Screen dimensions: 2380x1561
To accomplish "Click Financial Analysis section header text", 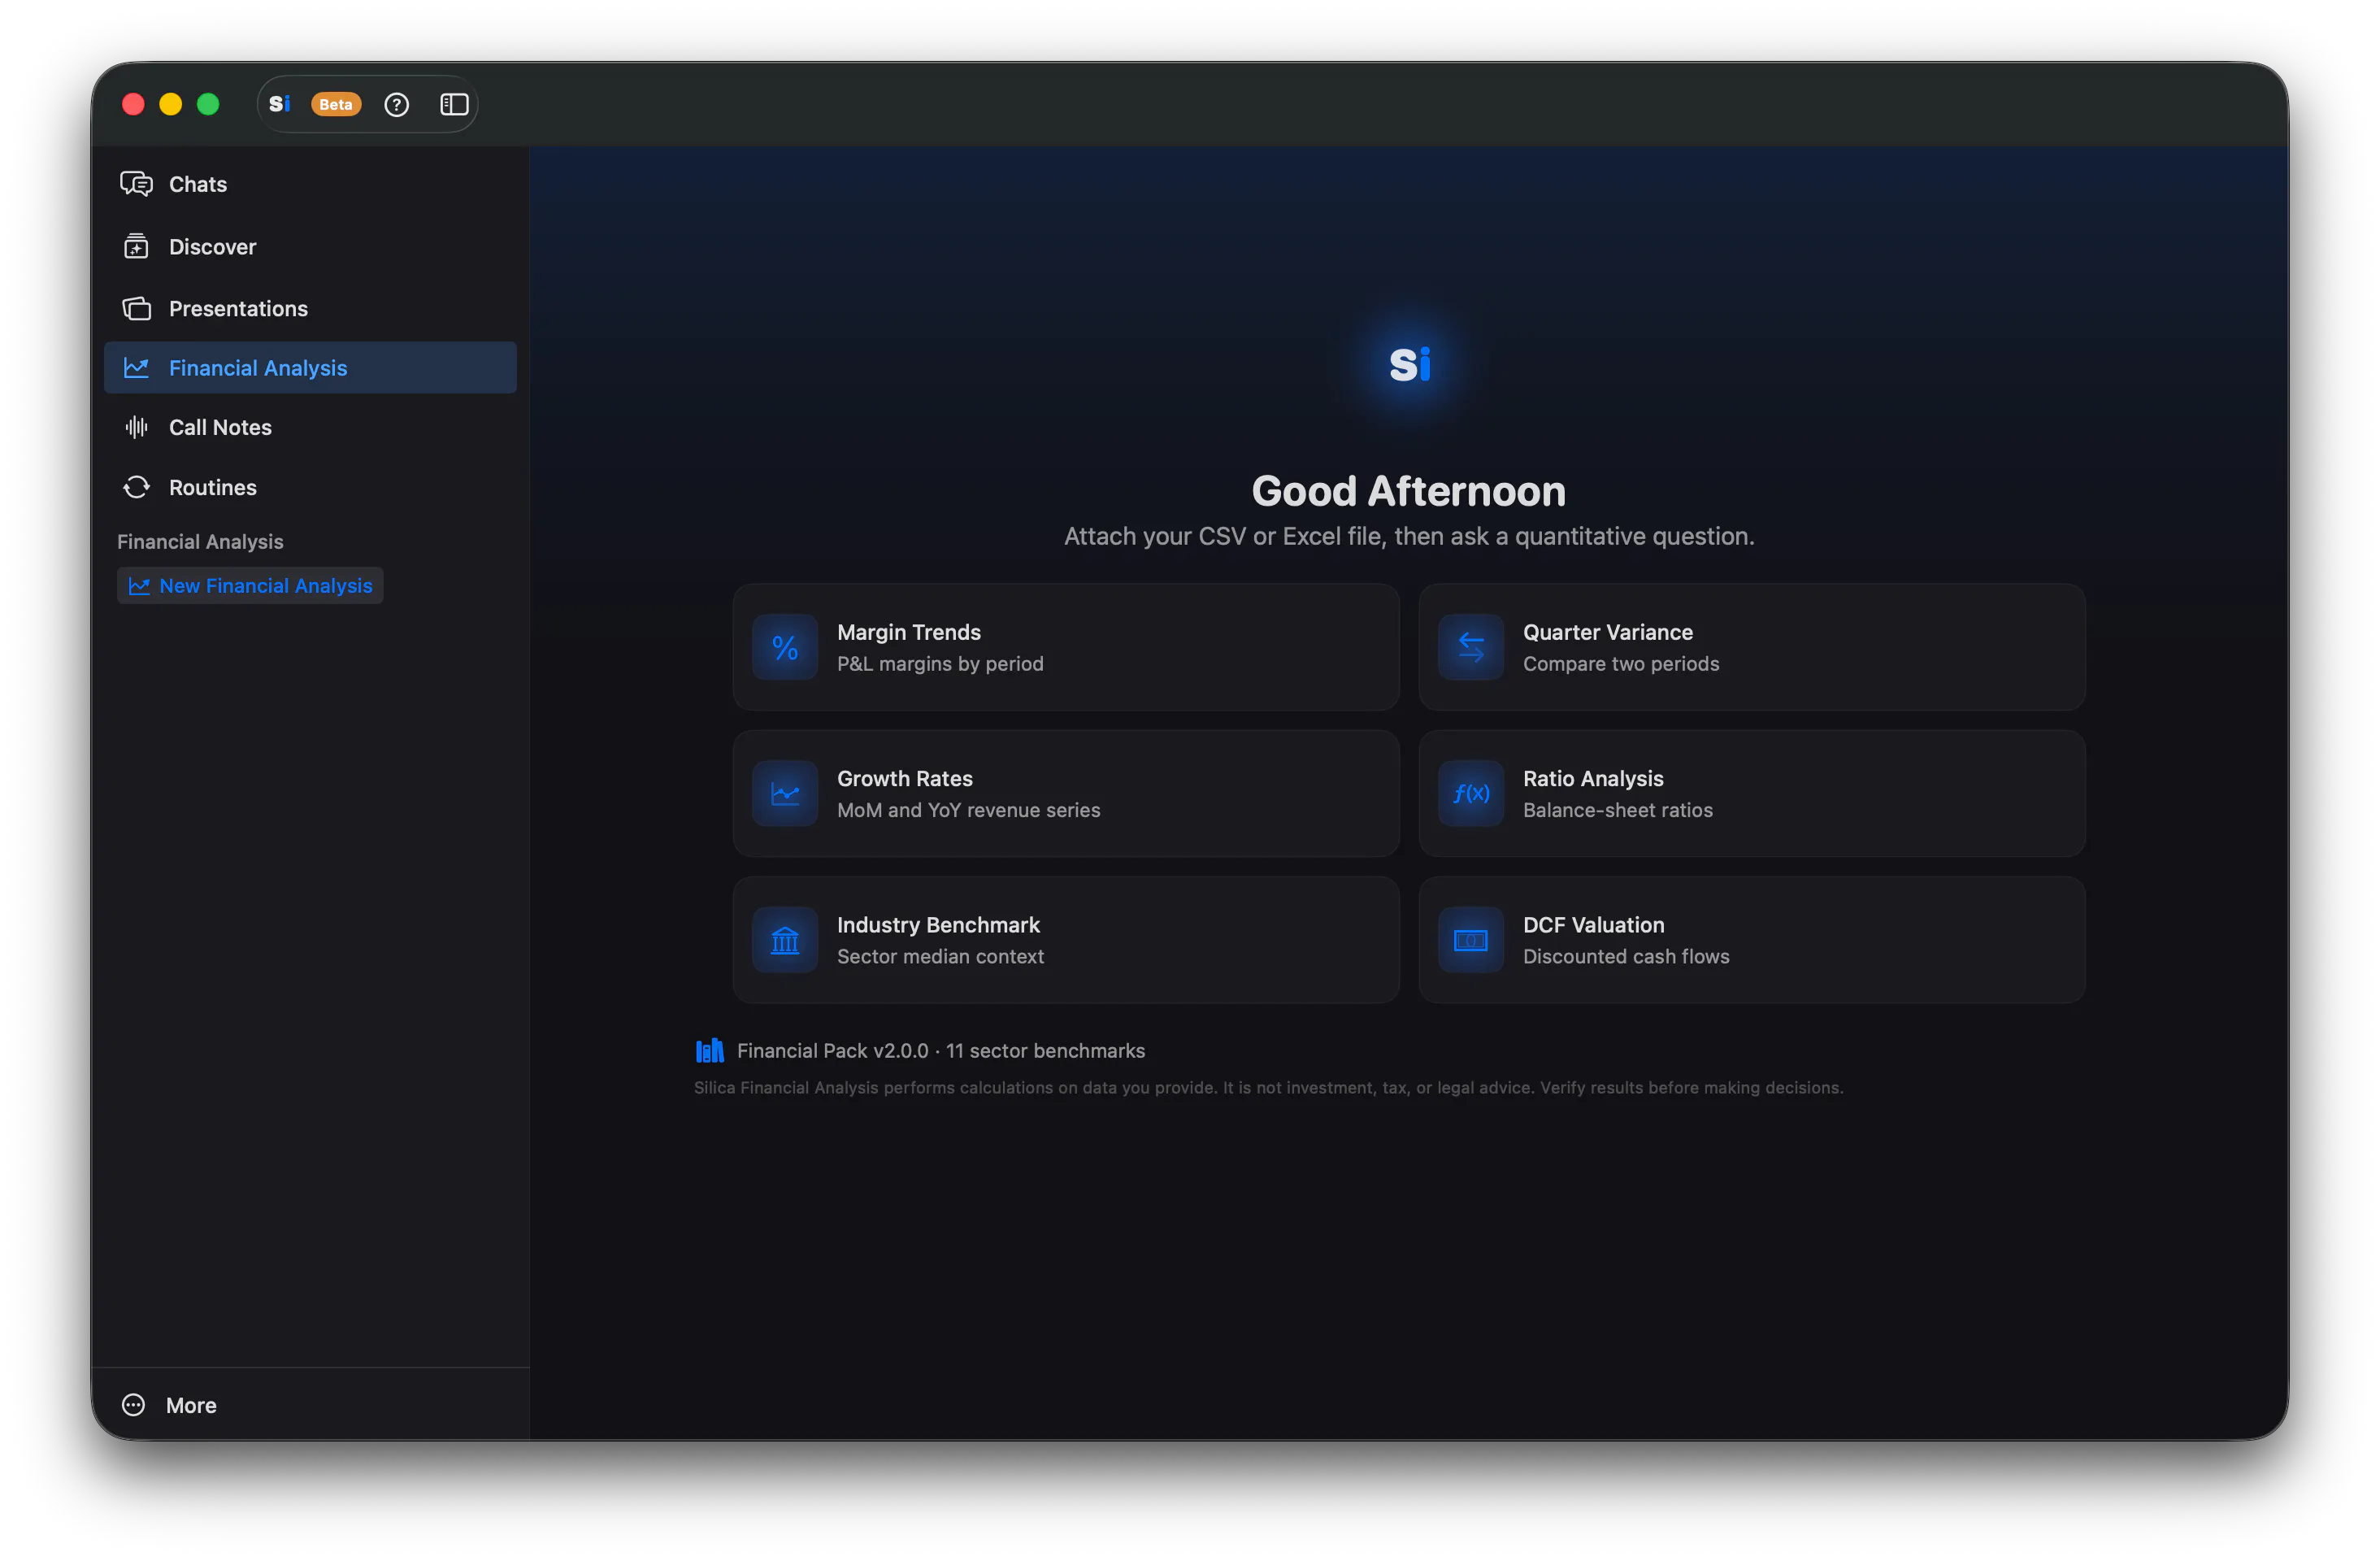I will (x=200, y=541).
